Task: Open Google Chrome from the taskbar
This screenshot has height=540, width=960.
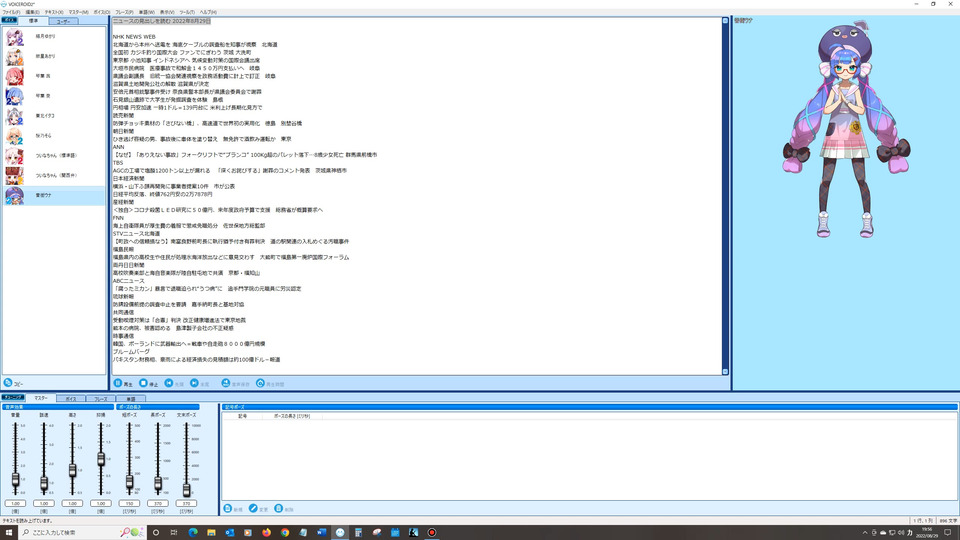Action: [285, 533]
